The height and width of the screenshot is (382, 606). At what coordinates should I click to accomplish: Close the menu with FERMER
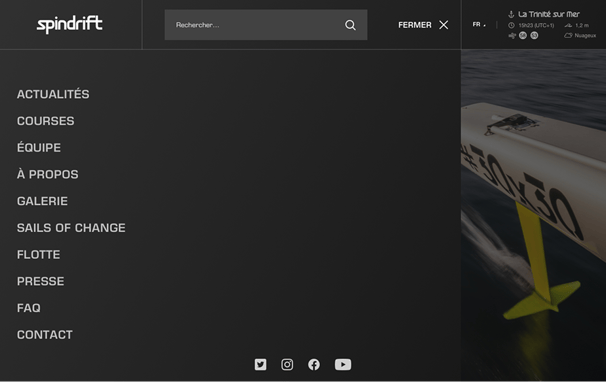pos(415,25)
